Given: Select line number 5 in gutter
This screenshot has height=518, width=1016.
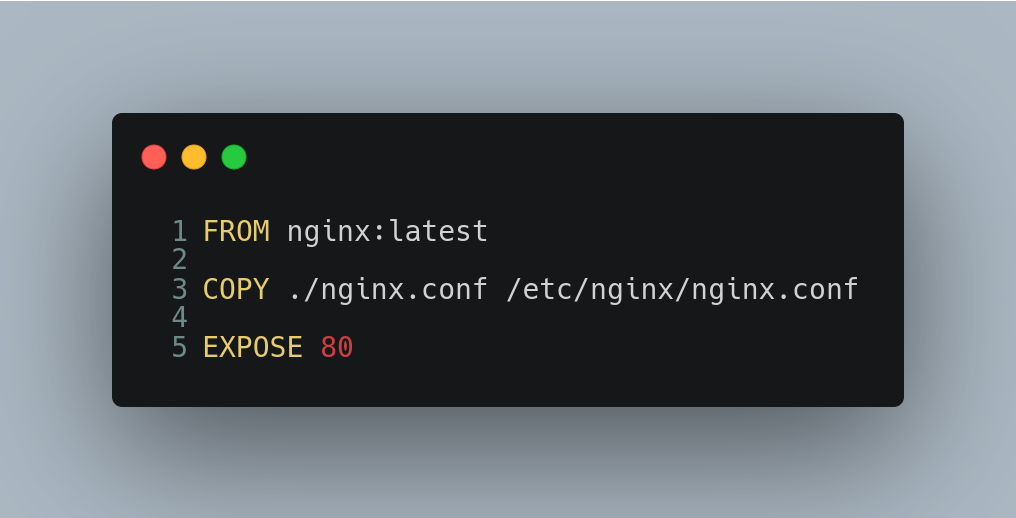Looking at the screenshot, I should pos(179,347).
